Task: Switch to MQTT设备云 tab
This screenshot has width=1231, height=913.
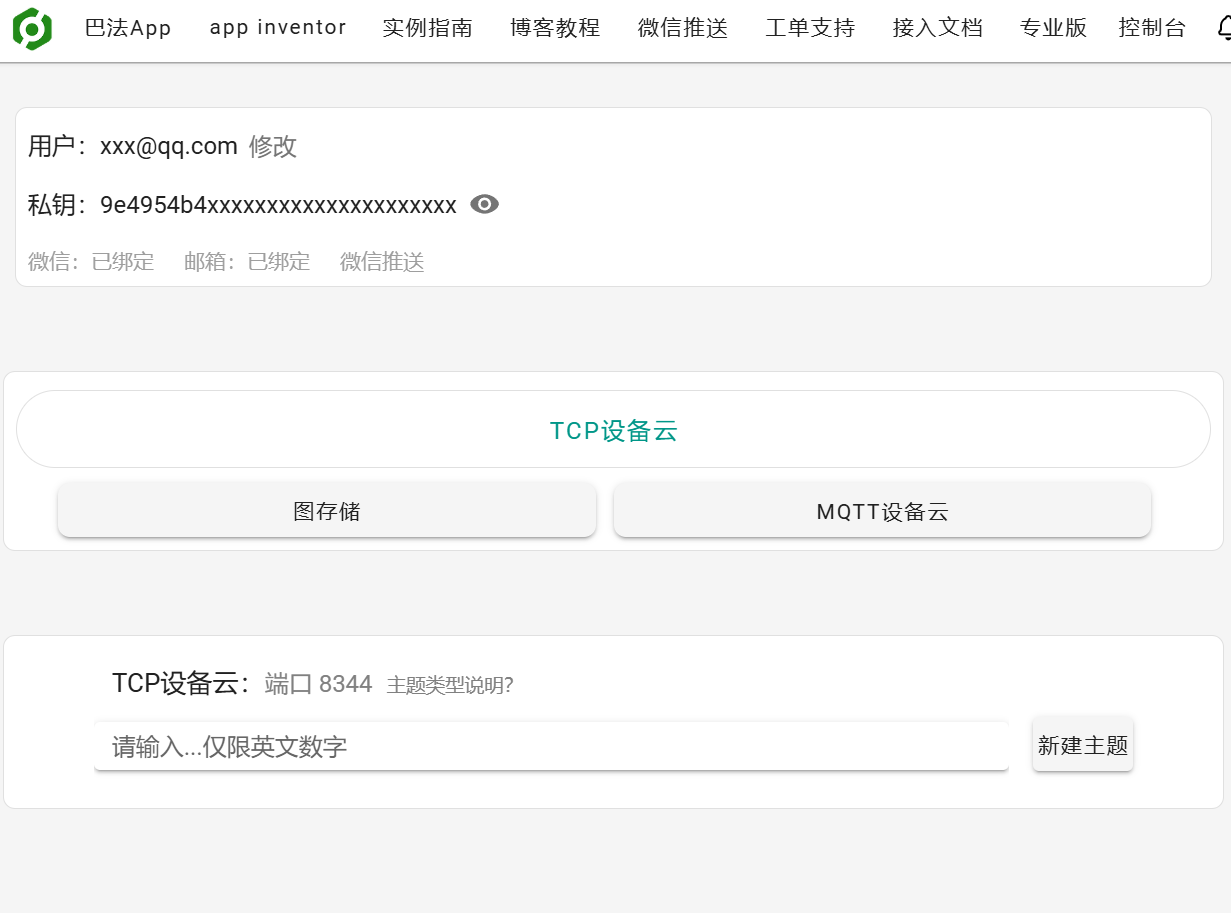Action: [x=882, y=512]
